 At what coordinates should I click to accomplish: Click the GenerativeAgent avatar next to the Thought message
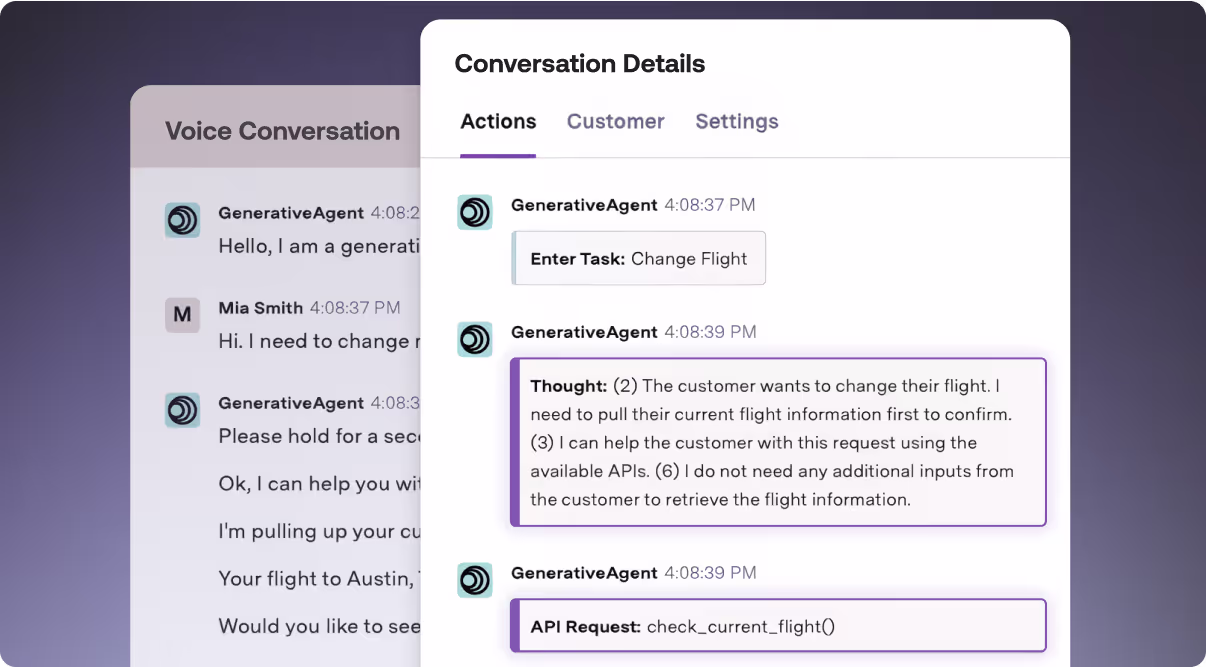(x=475, y=339)
